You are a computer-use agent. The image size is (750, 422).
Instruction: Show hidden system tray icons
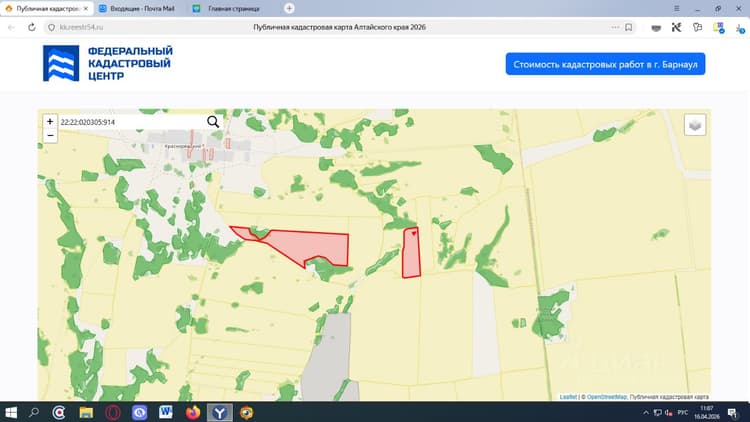pyautogui.click(x=646, y=412)
